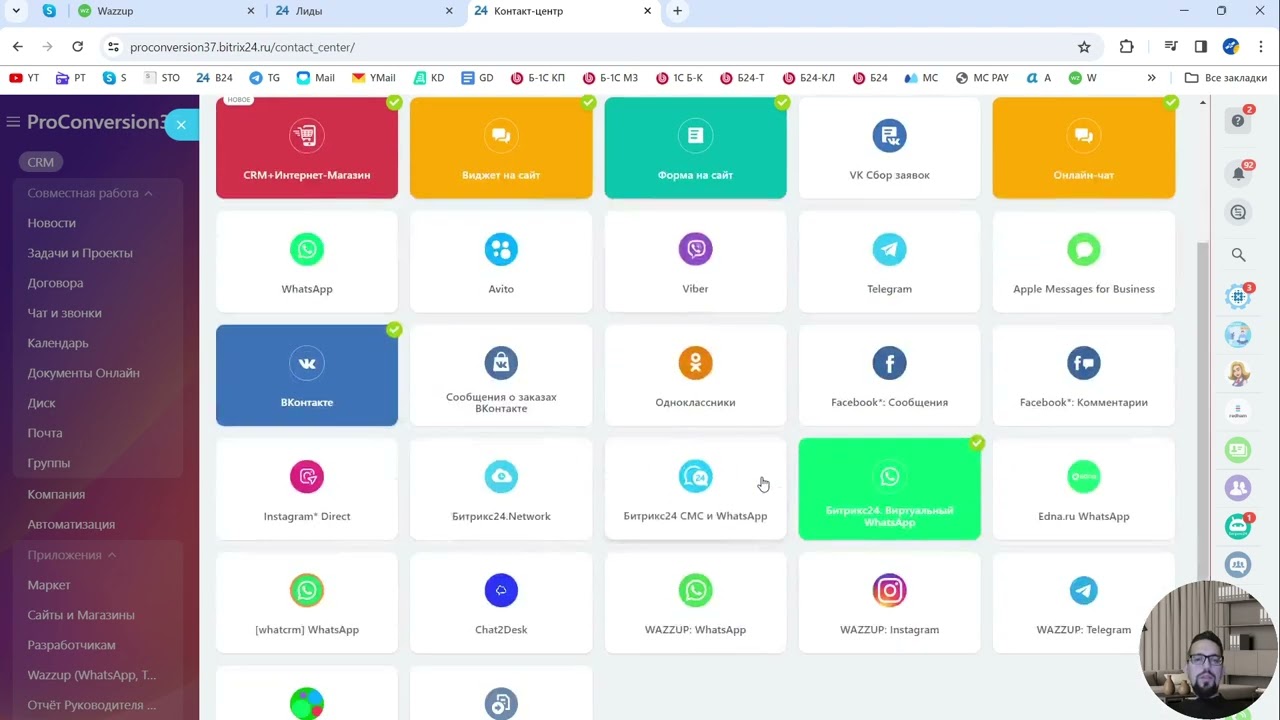Open the Chat2Desk card
The width and height of the screenshot is (1280, 720).
[501, 603]
